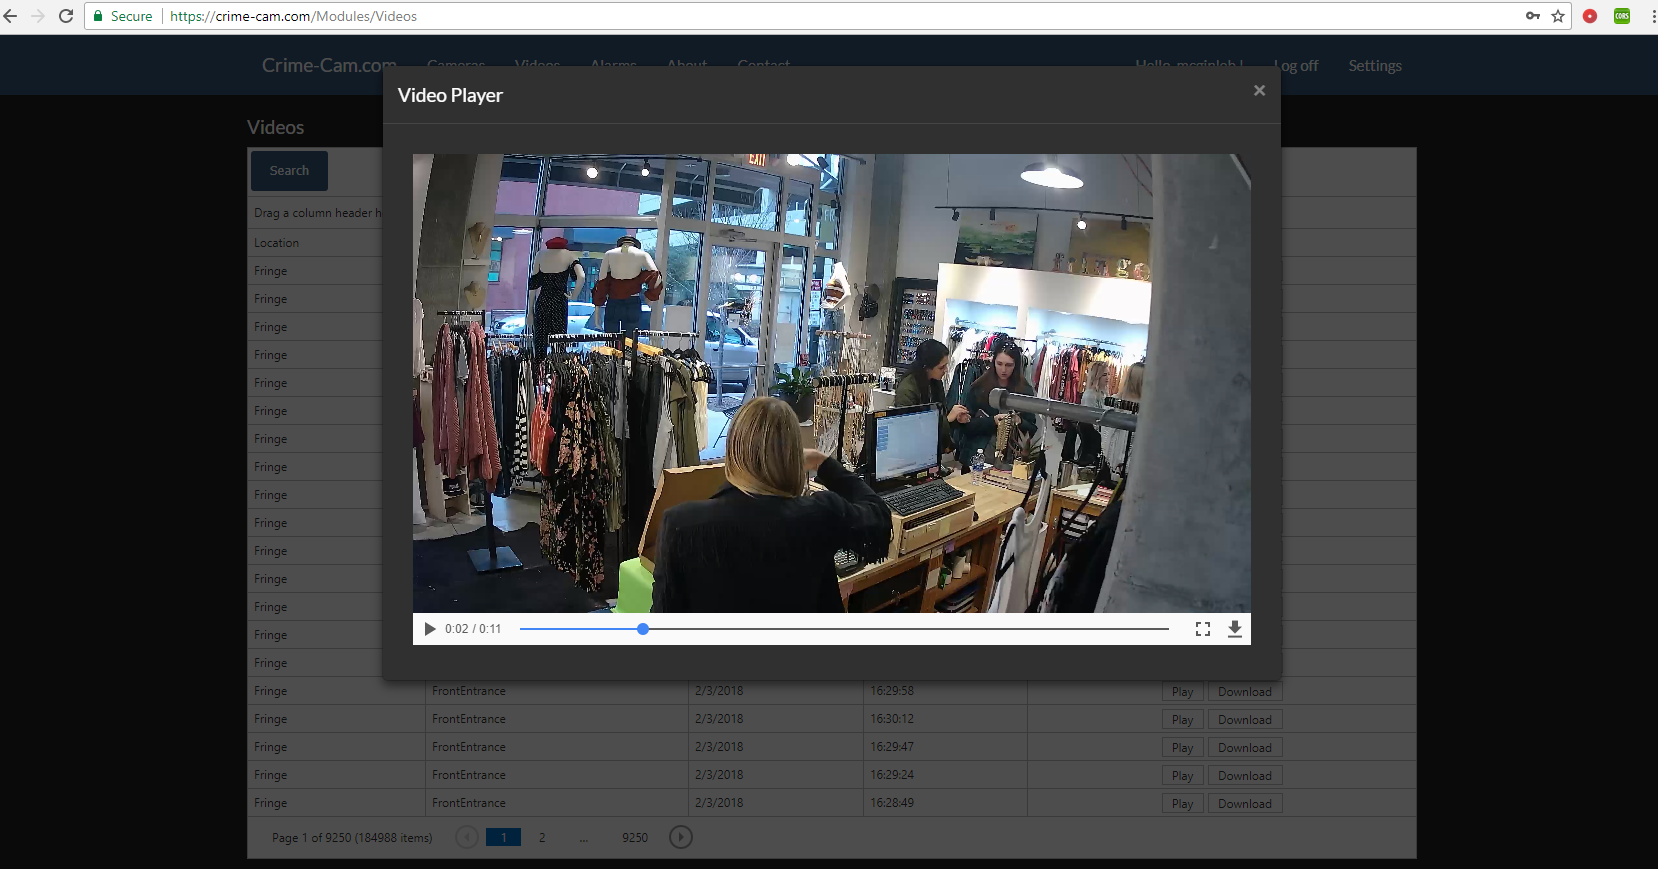Reload the browser page
Screen dimensions: 1658x869
[x=66, y=16]
